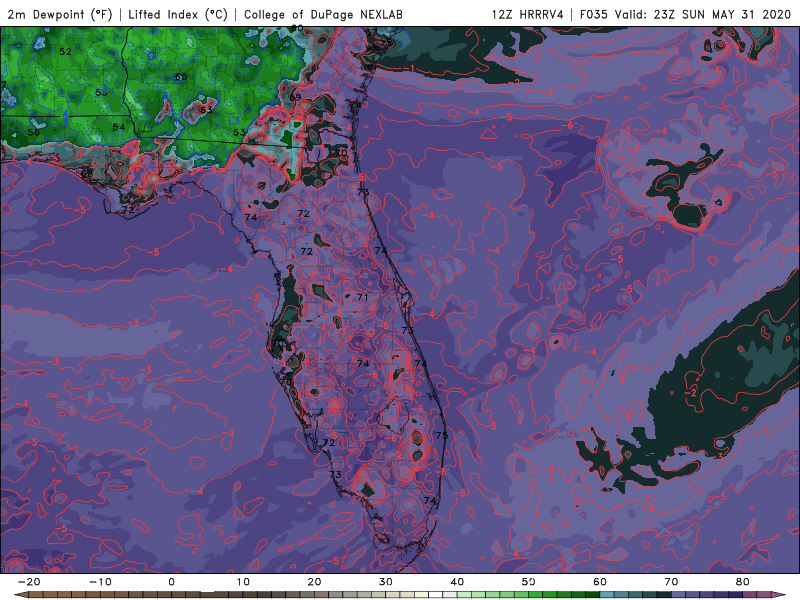Click the 80 label on the color scale
This screenshot has height=600, width=800.
point(743,582)
